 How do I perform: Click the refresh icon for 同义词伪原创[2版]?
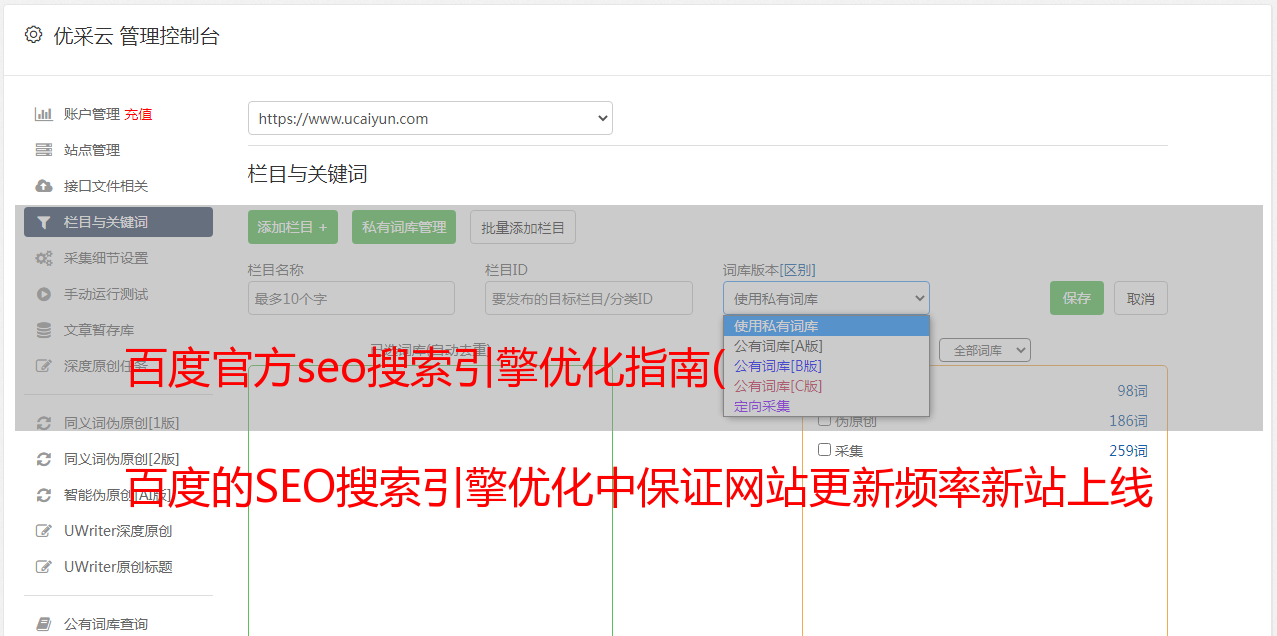[43, 459]
